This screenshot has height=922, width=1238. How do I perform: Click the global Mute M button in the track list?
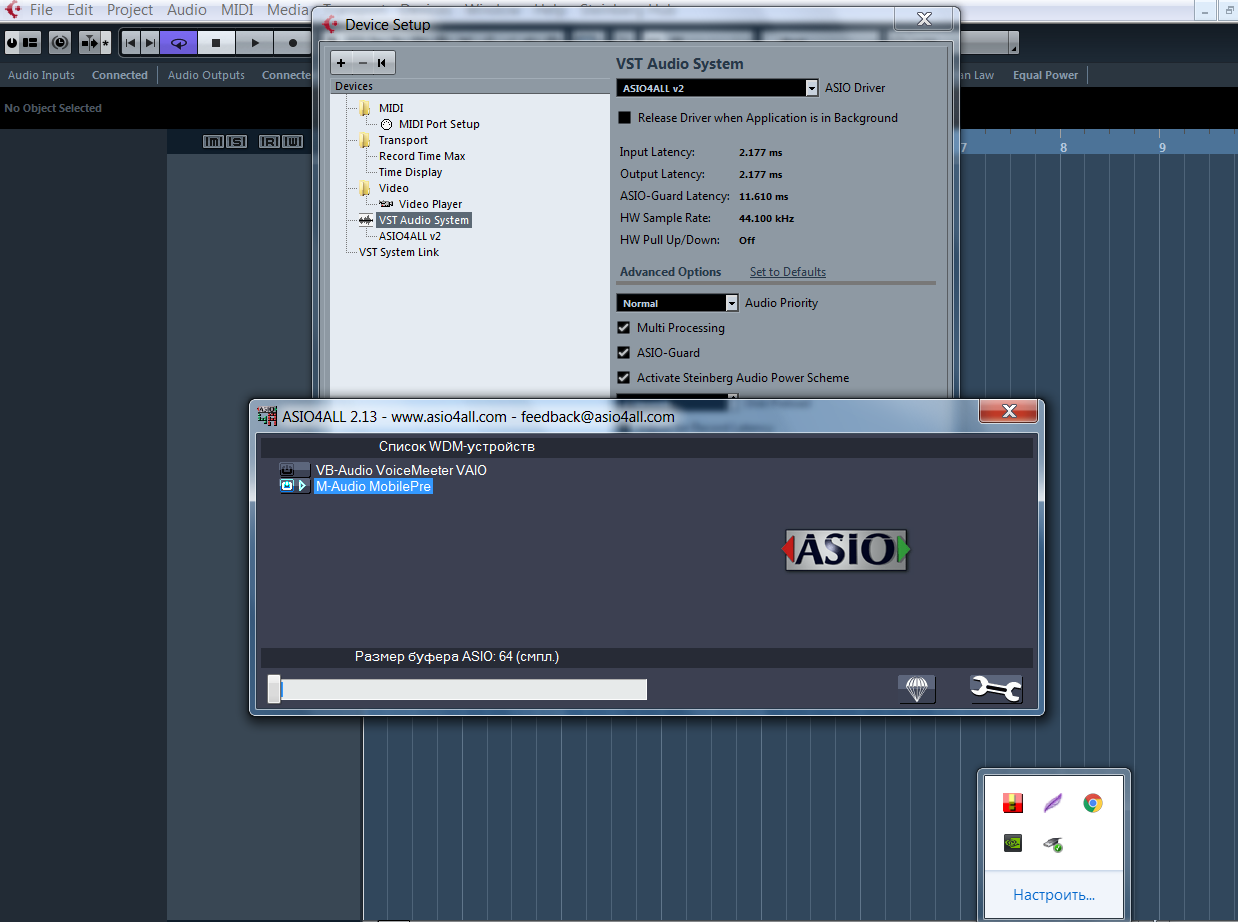click(x=214, y=142)
